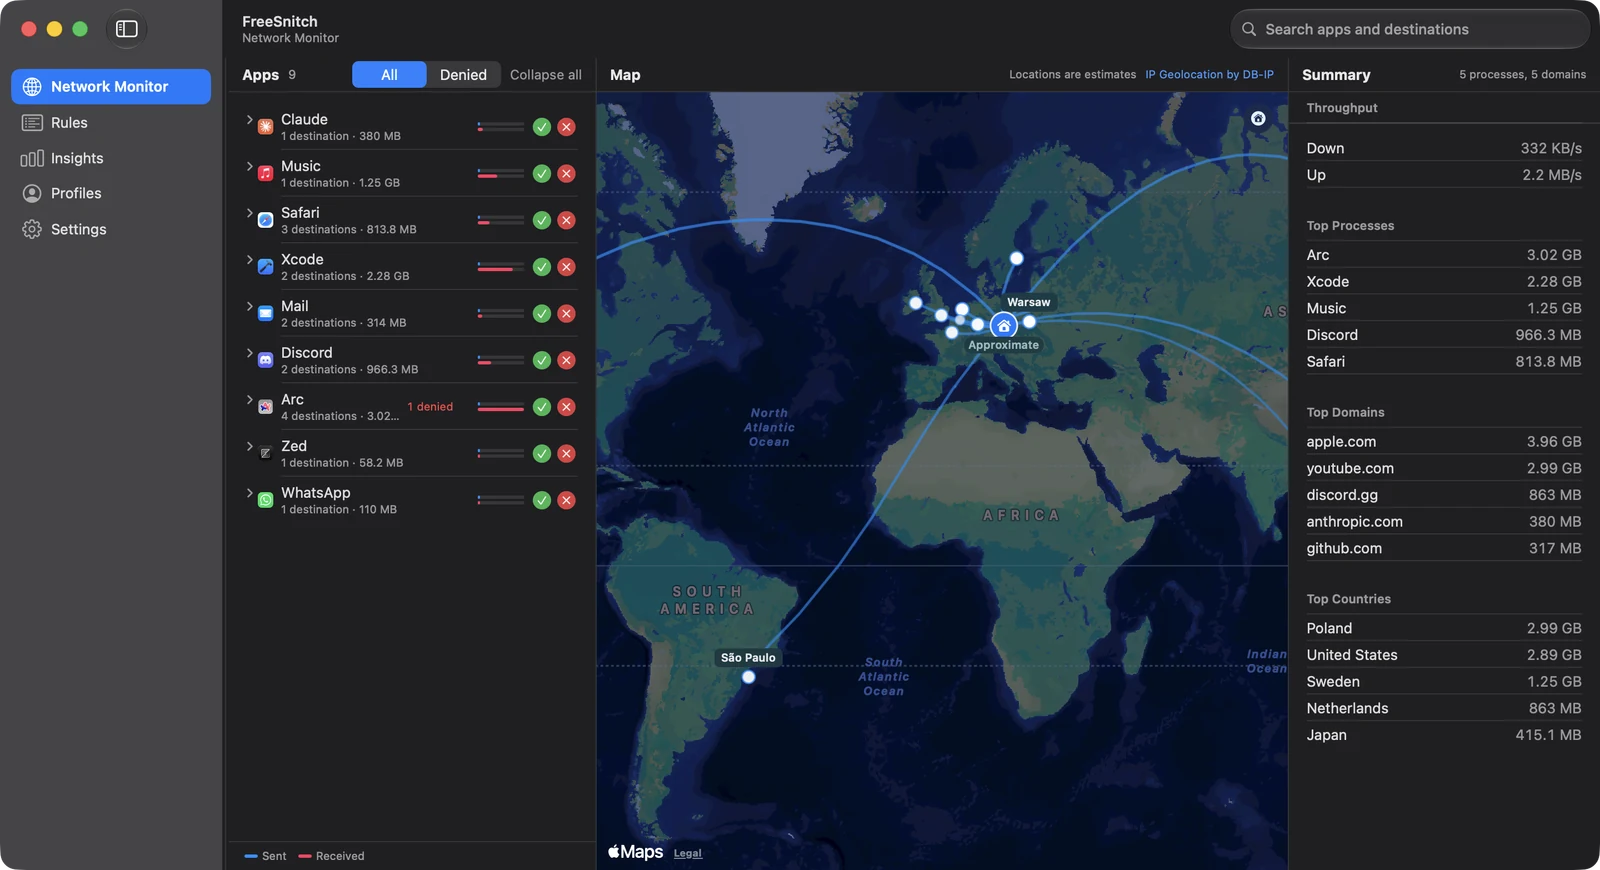The height and width of the screenshot is (870, 1600).
Task: Click the Zed app icon
Action: pos(265,454)
